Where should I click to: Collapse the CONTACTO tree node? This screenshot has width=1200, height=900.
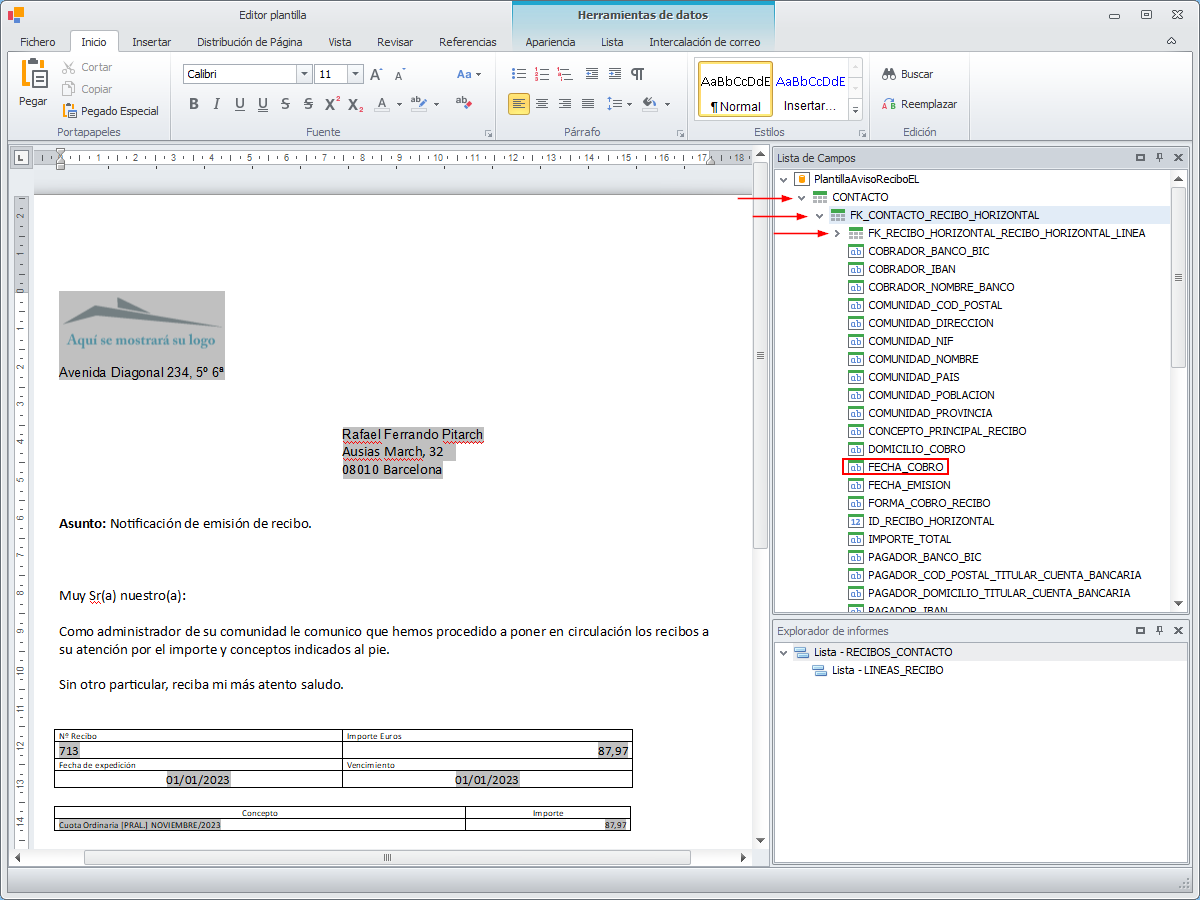(801, 197)
